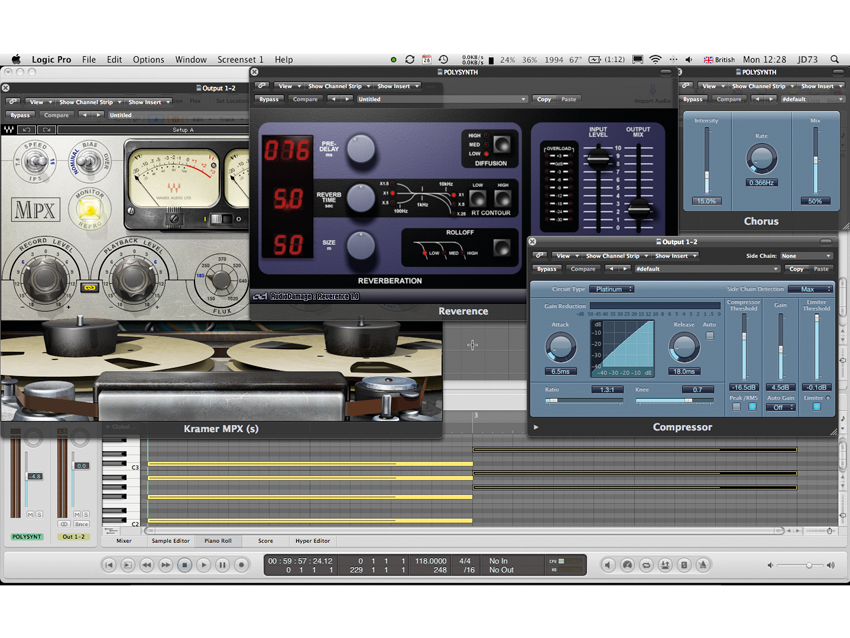Click the Waves logo icon in Kramer MPX

(x=9, y=130)
